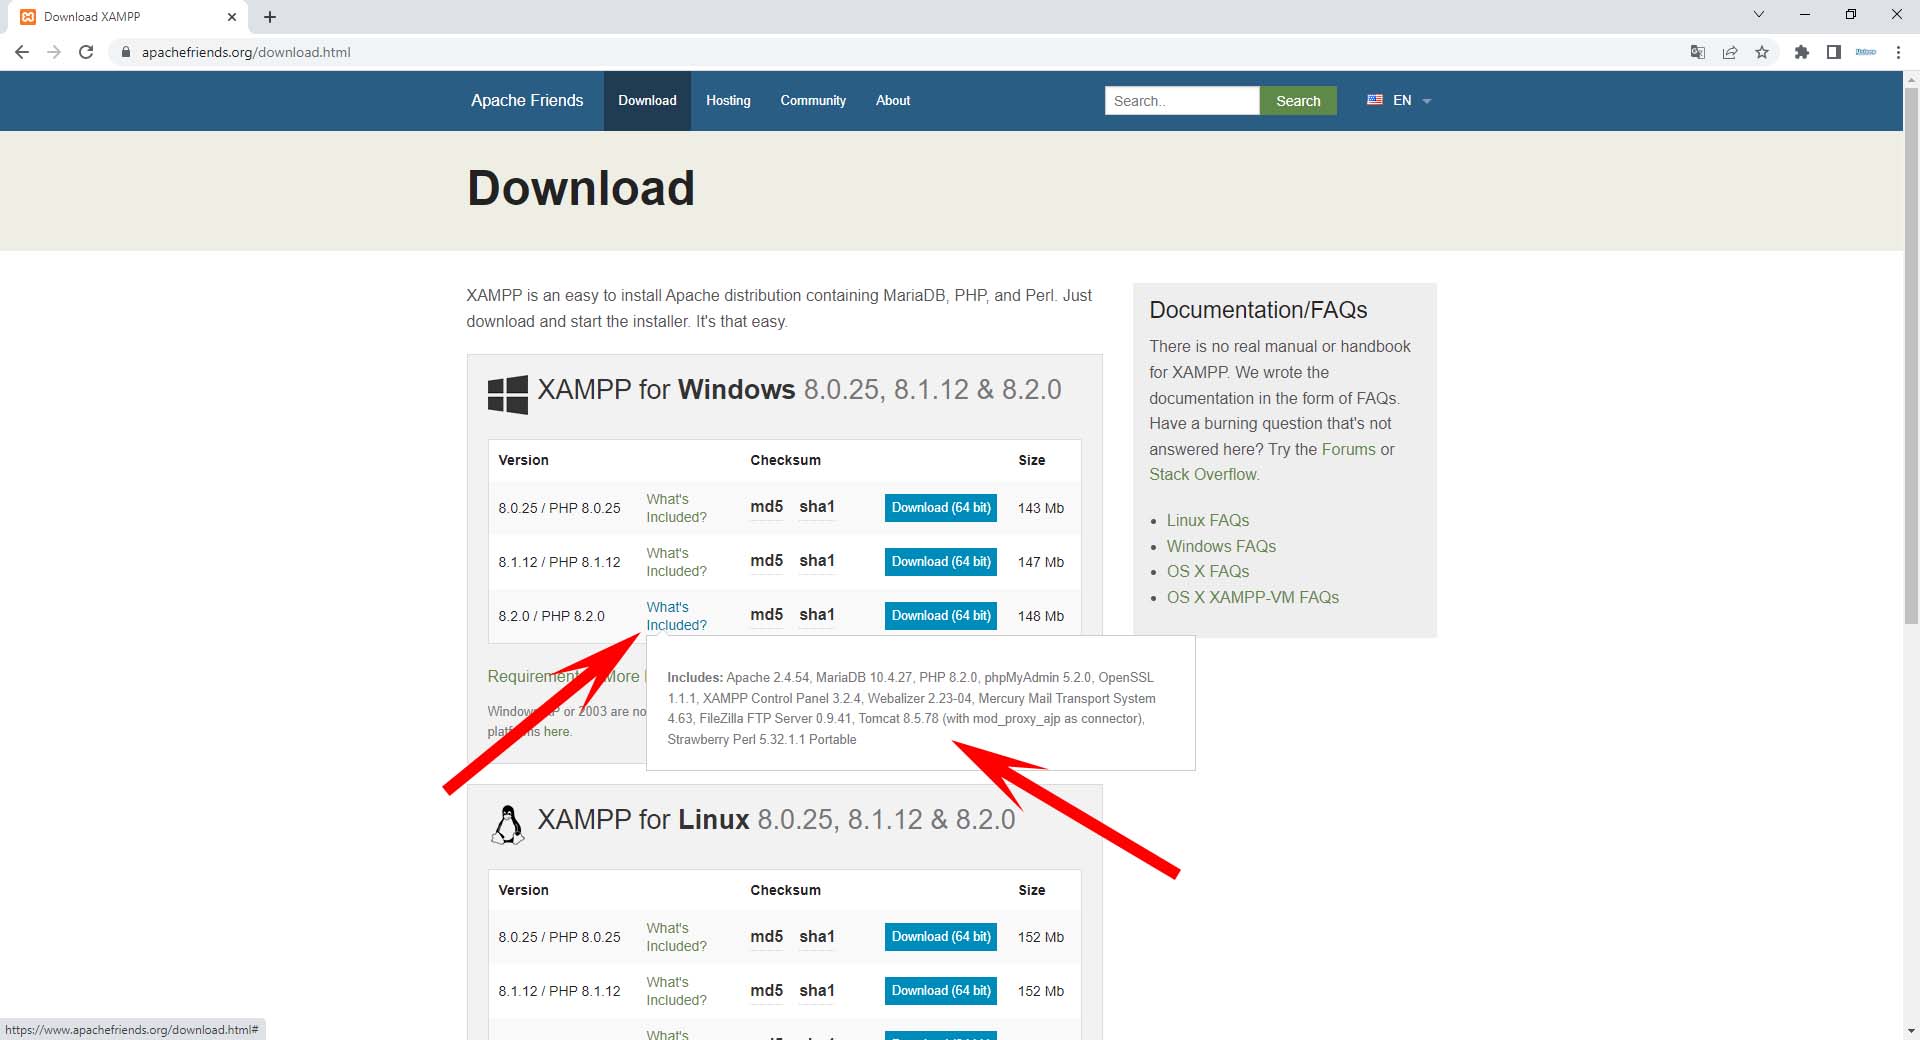The height and width of the screenshot is (1040, 1920).
Task: Click the browser forward arrow
Action: pyautogui.click(x=54, y=52)
